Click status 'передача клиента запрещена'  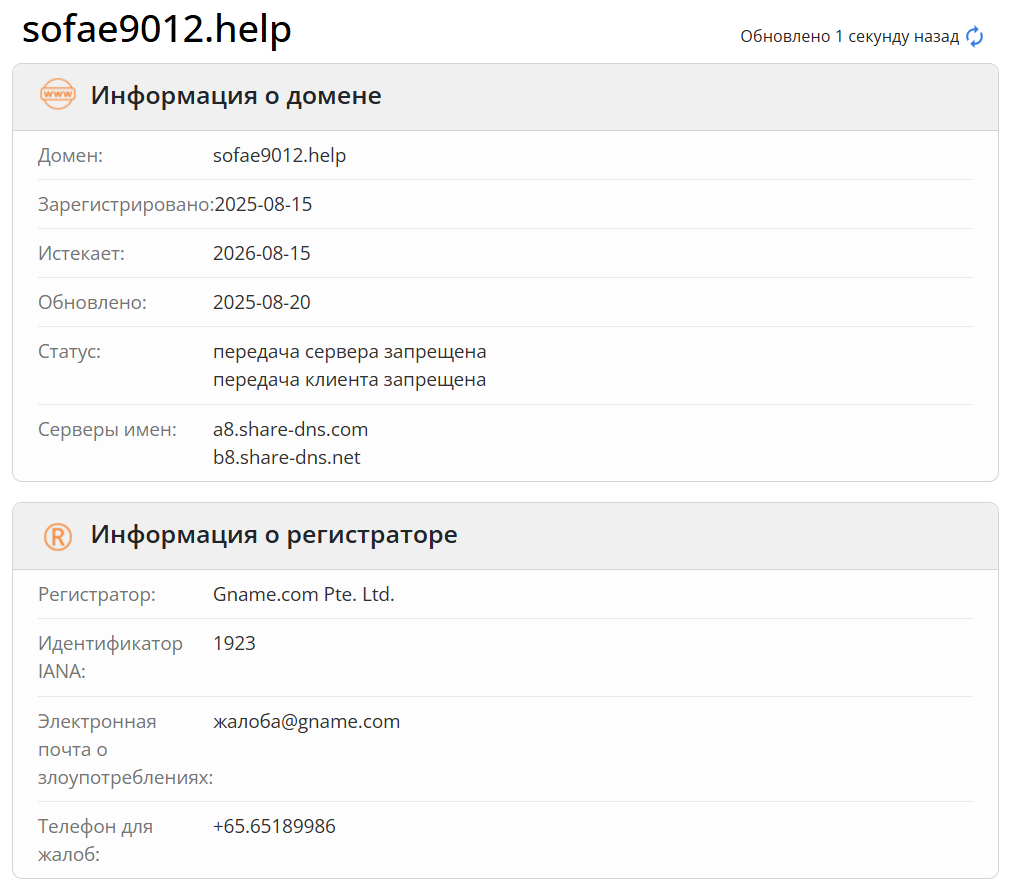click(350, 380)
